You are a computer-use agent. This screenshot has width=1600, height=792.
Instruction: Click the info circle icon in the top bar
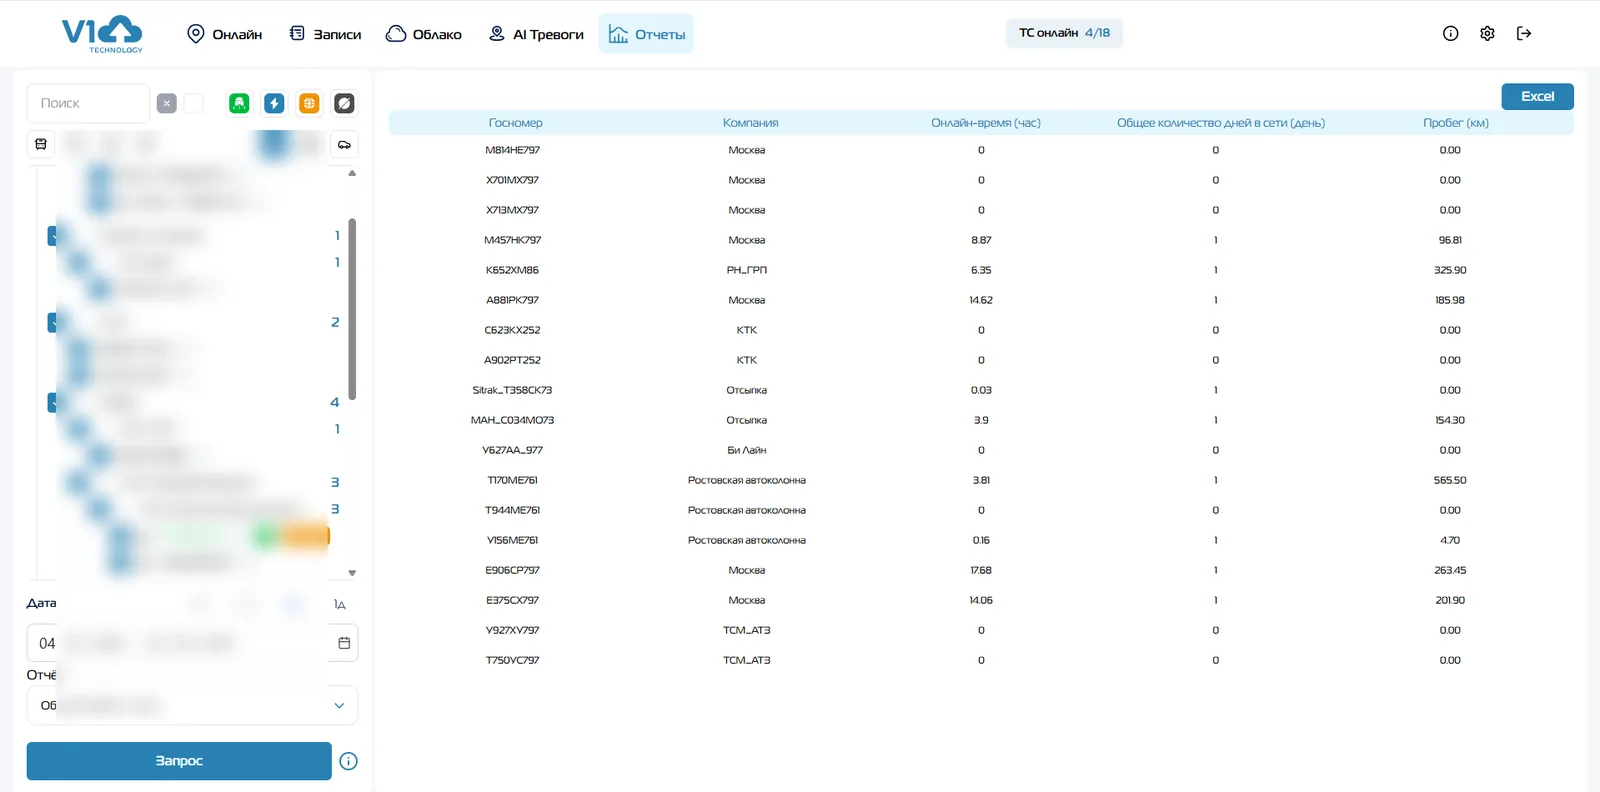click(x=1451, y=33)
